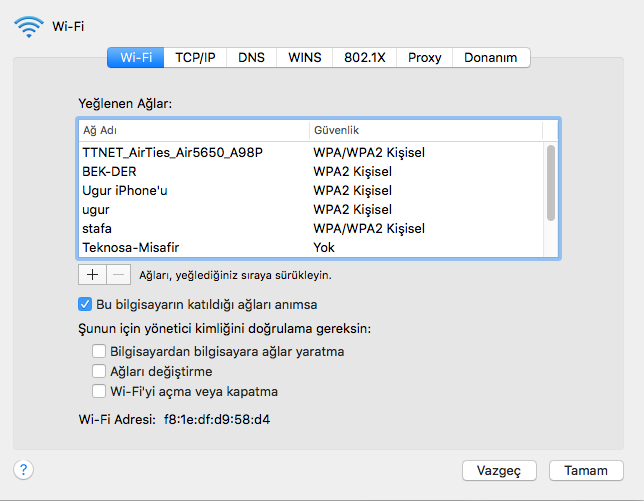Viewport: 644px width, 501px height.
Task: Click the network list scrollbar
Action: point(551,183)
